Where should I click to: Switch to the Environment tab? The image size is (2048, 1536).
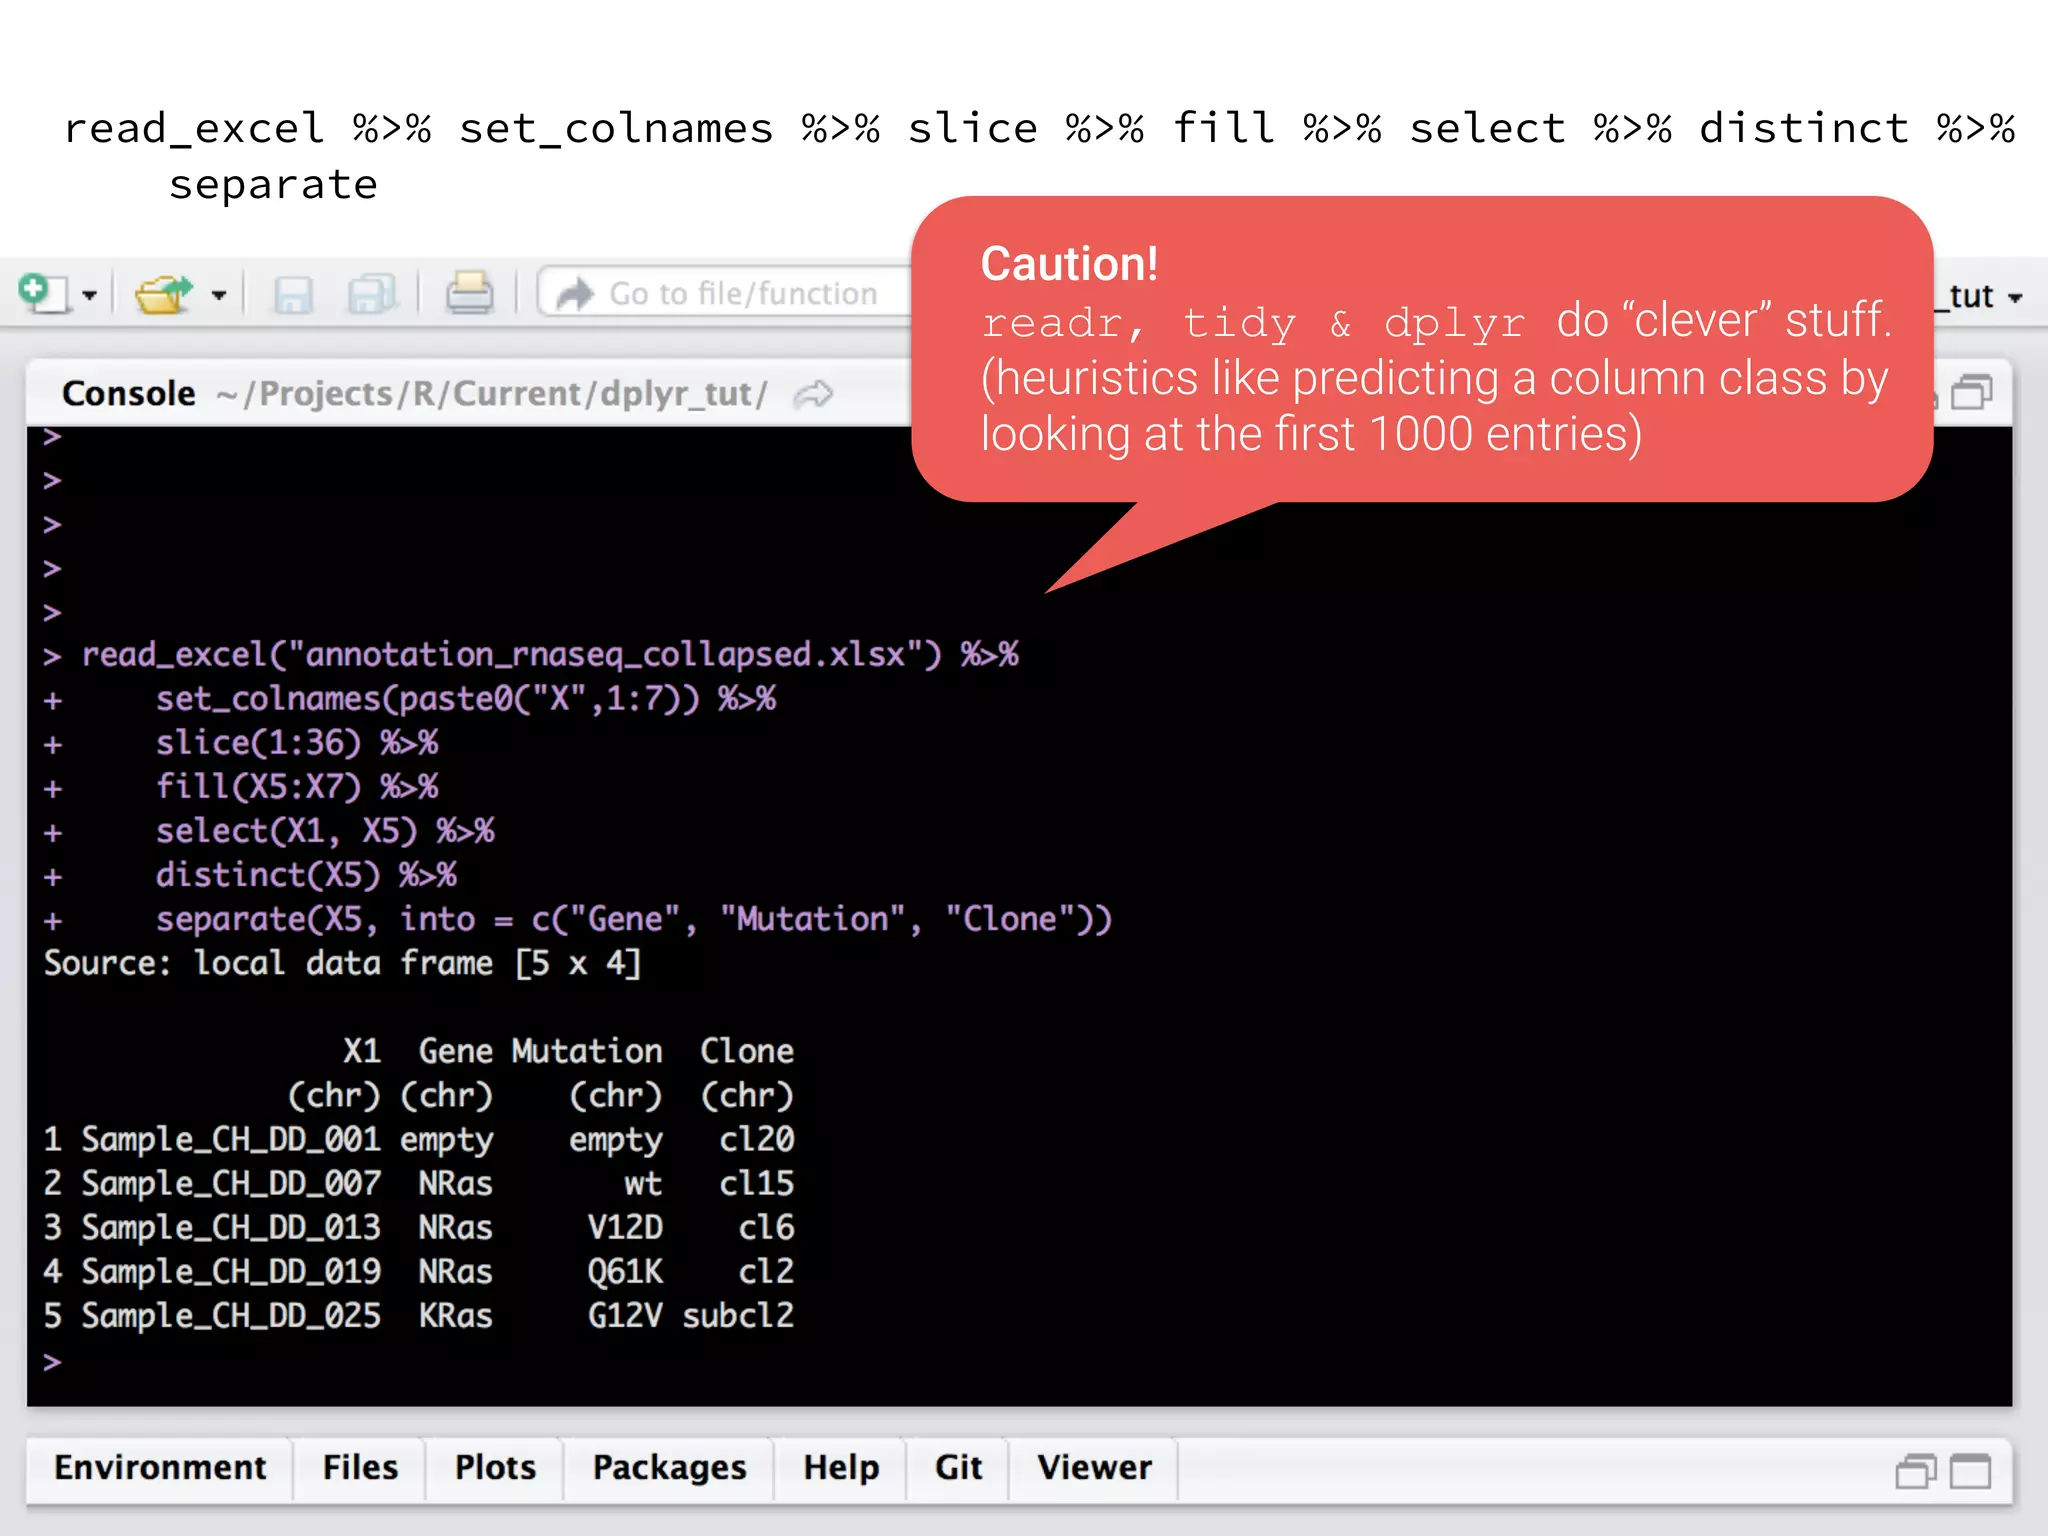point(160,1468)
